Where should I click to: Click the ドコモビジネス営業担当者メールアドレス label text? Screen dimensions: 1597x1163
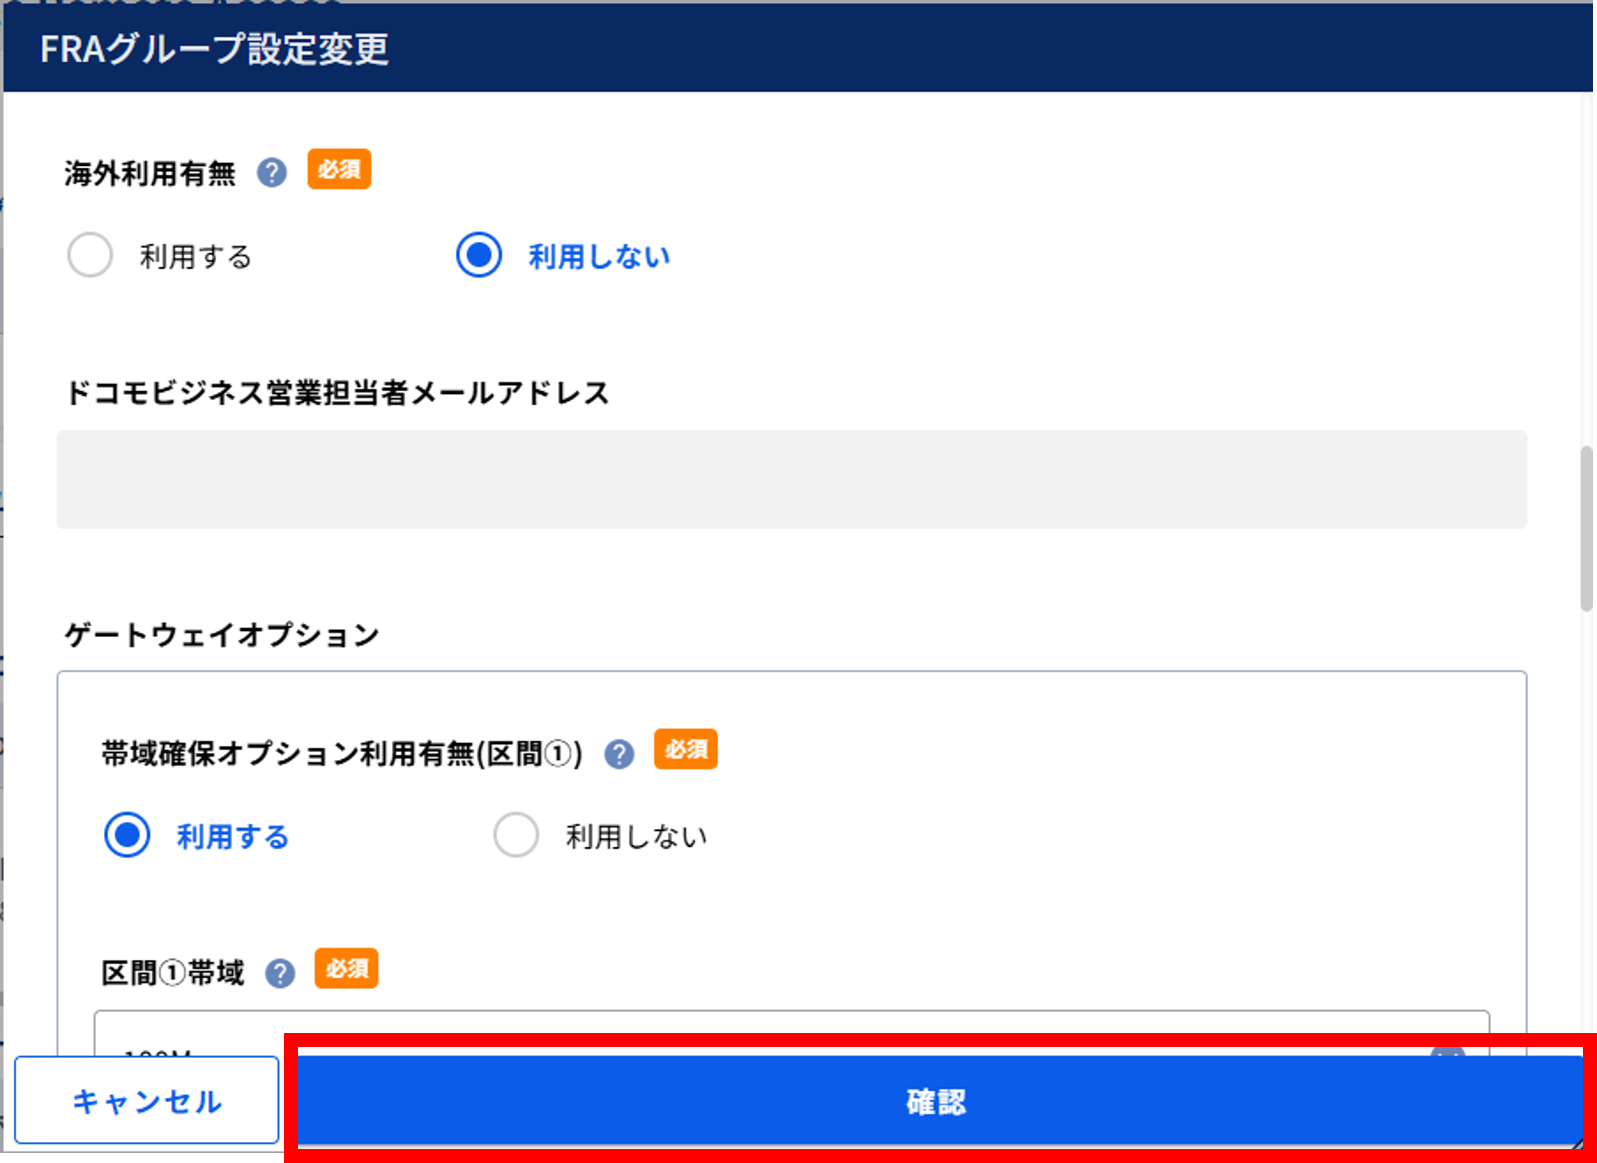[337, 393]
